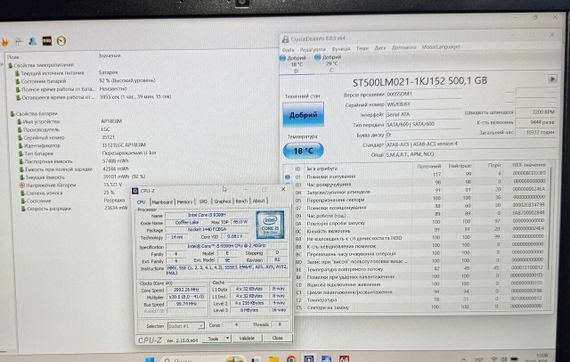Click the CPU-Z title bar app icon
Screen dimensions: 570x362
(x=135, y=191)
